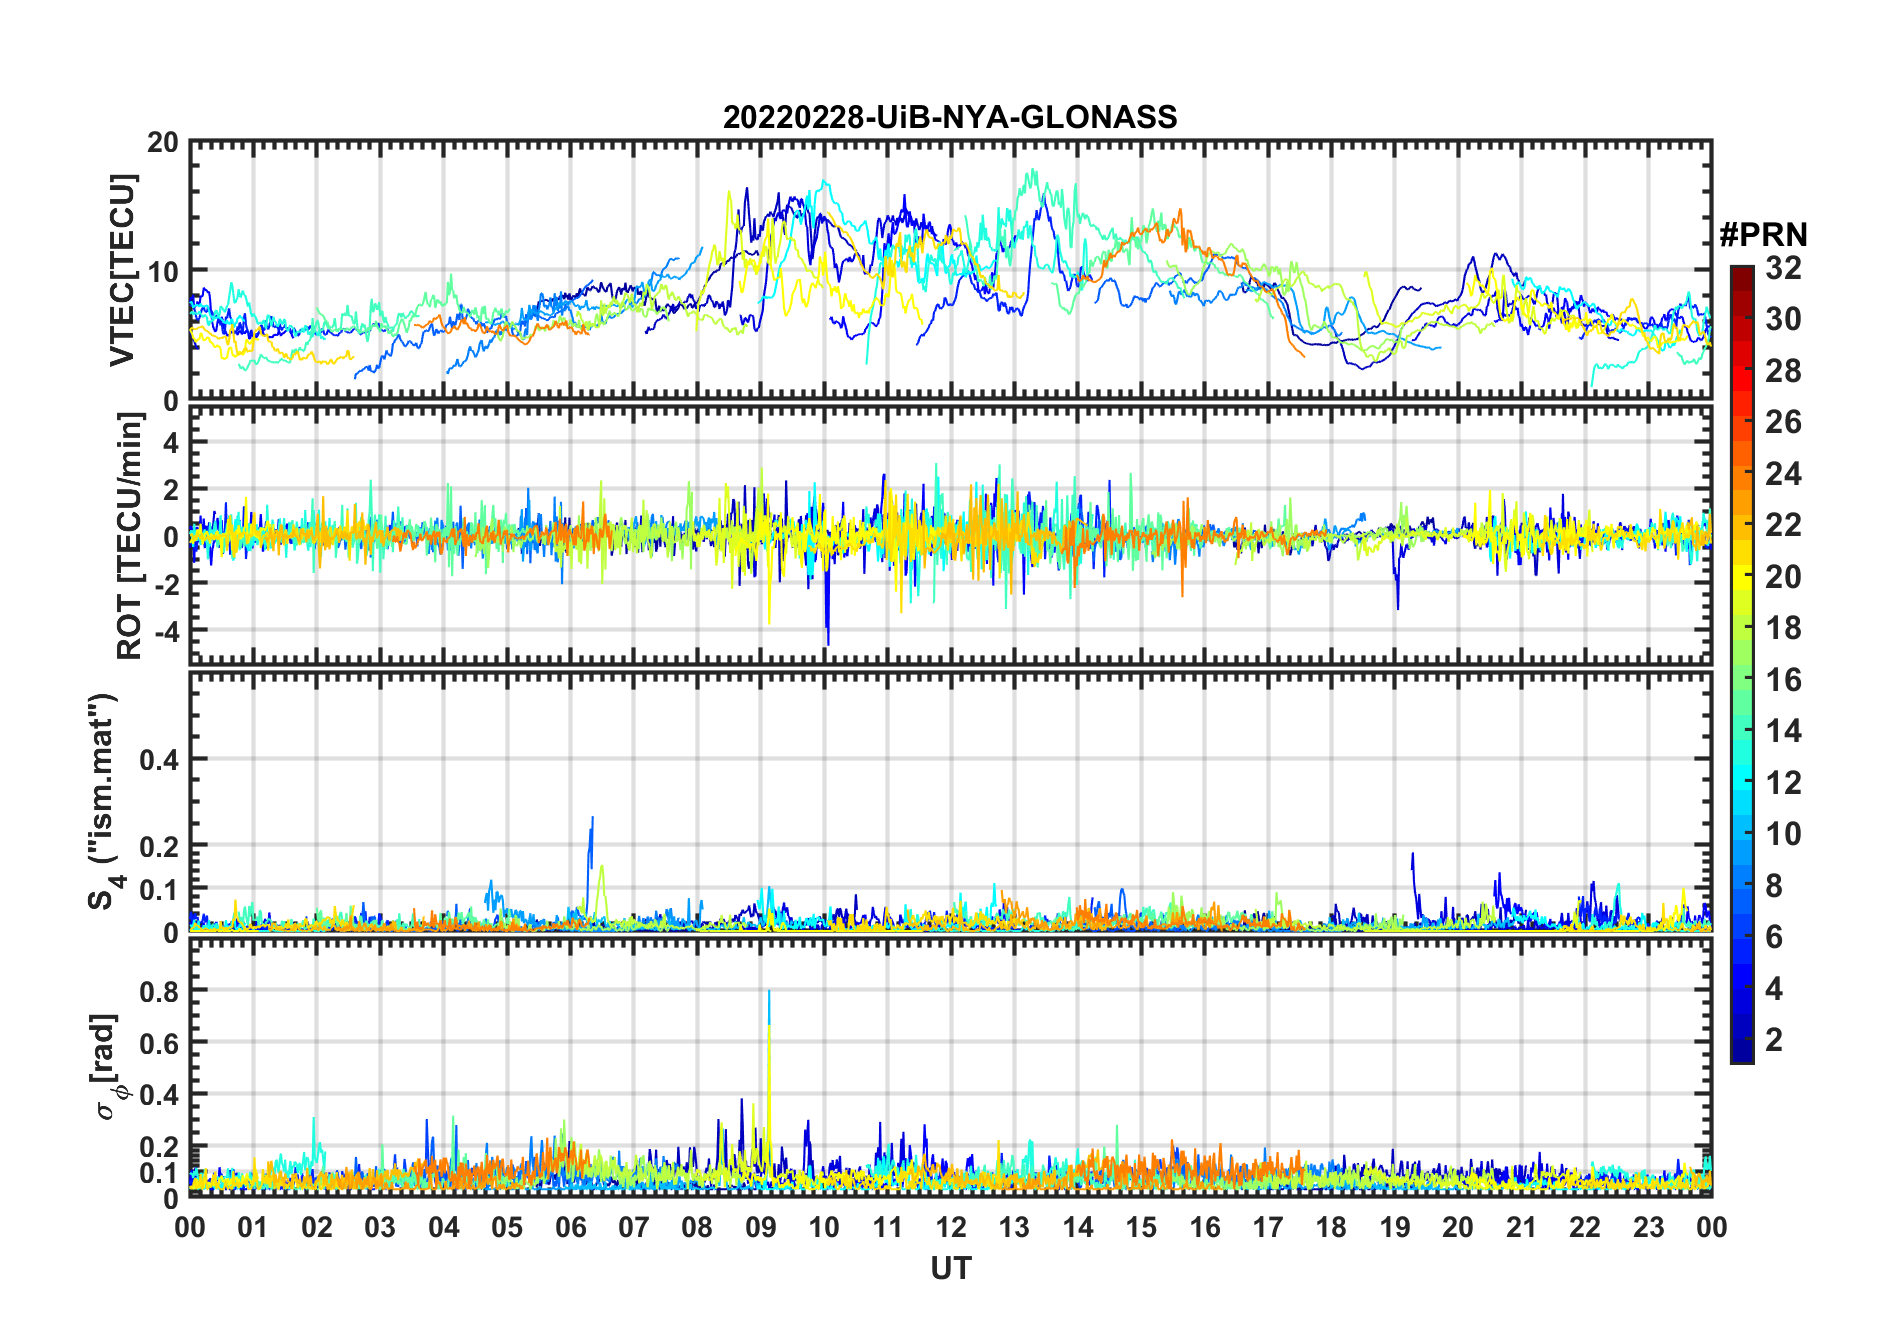1902x1330 pixels.
Task: Click UT axis tick label 21
Action: pos(1522,1227)
